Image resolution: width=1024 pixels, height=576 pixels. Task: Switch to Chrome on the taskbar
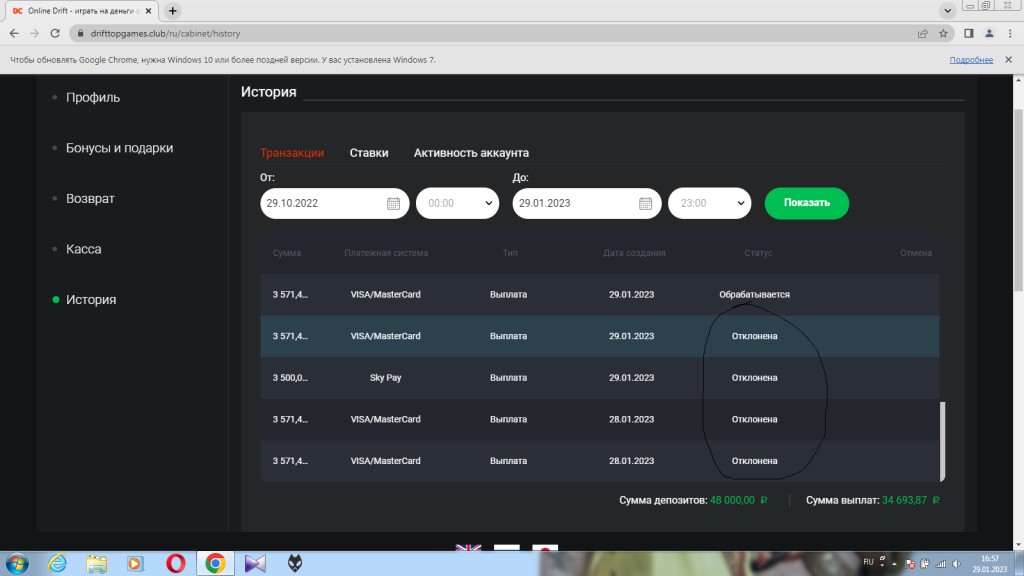(215, 563)
